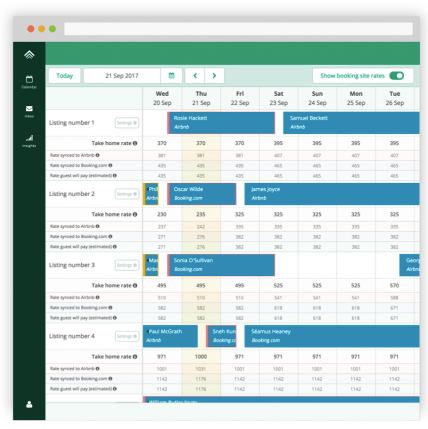Open the Calendar sidebar section
This screenshot has height=429, width=428.
pos(29,82)
